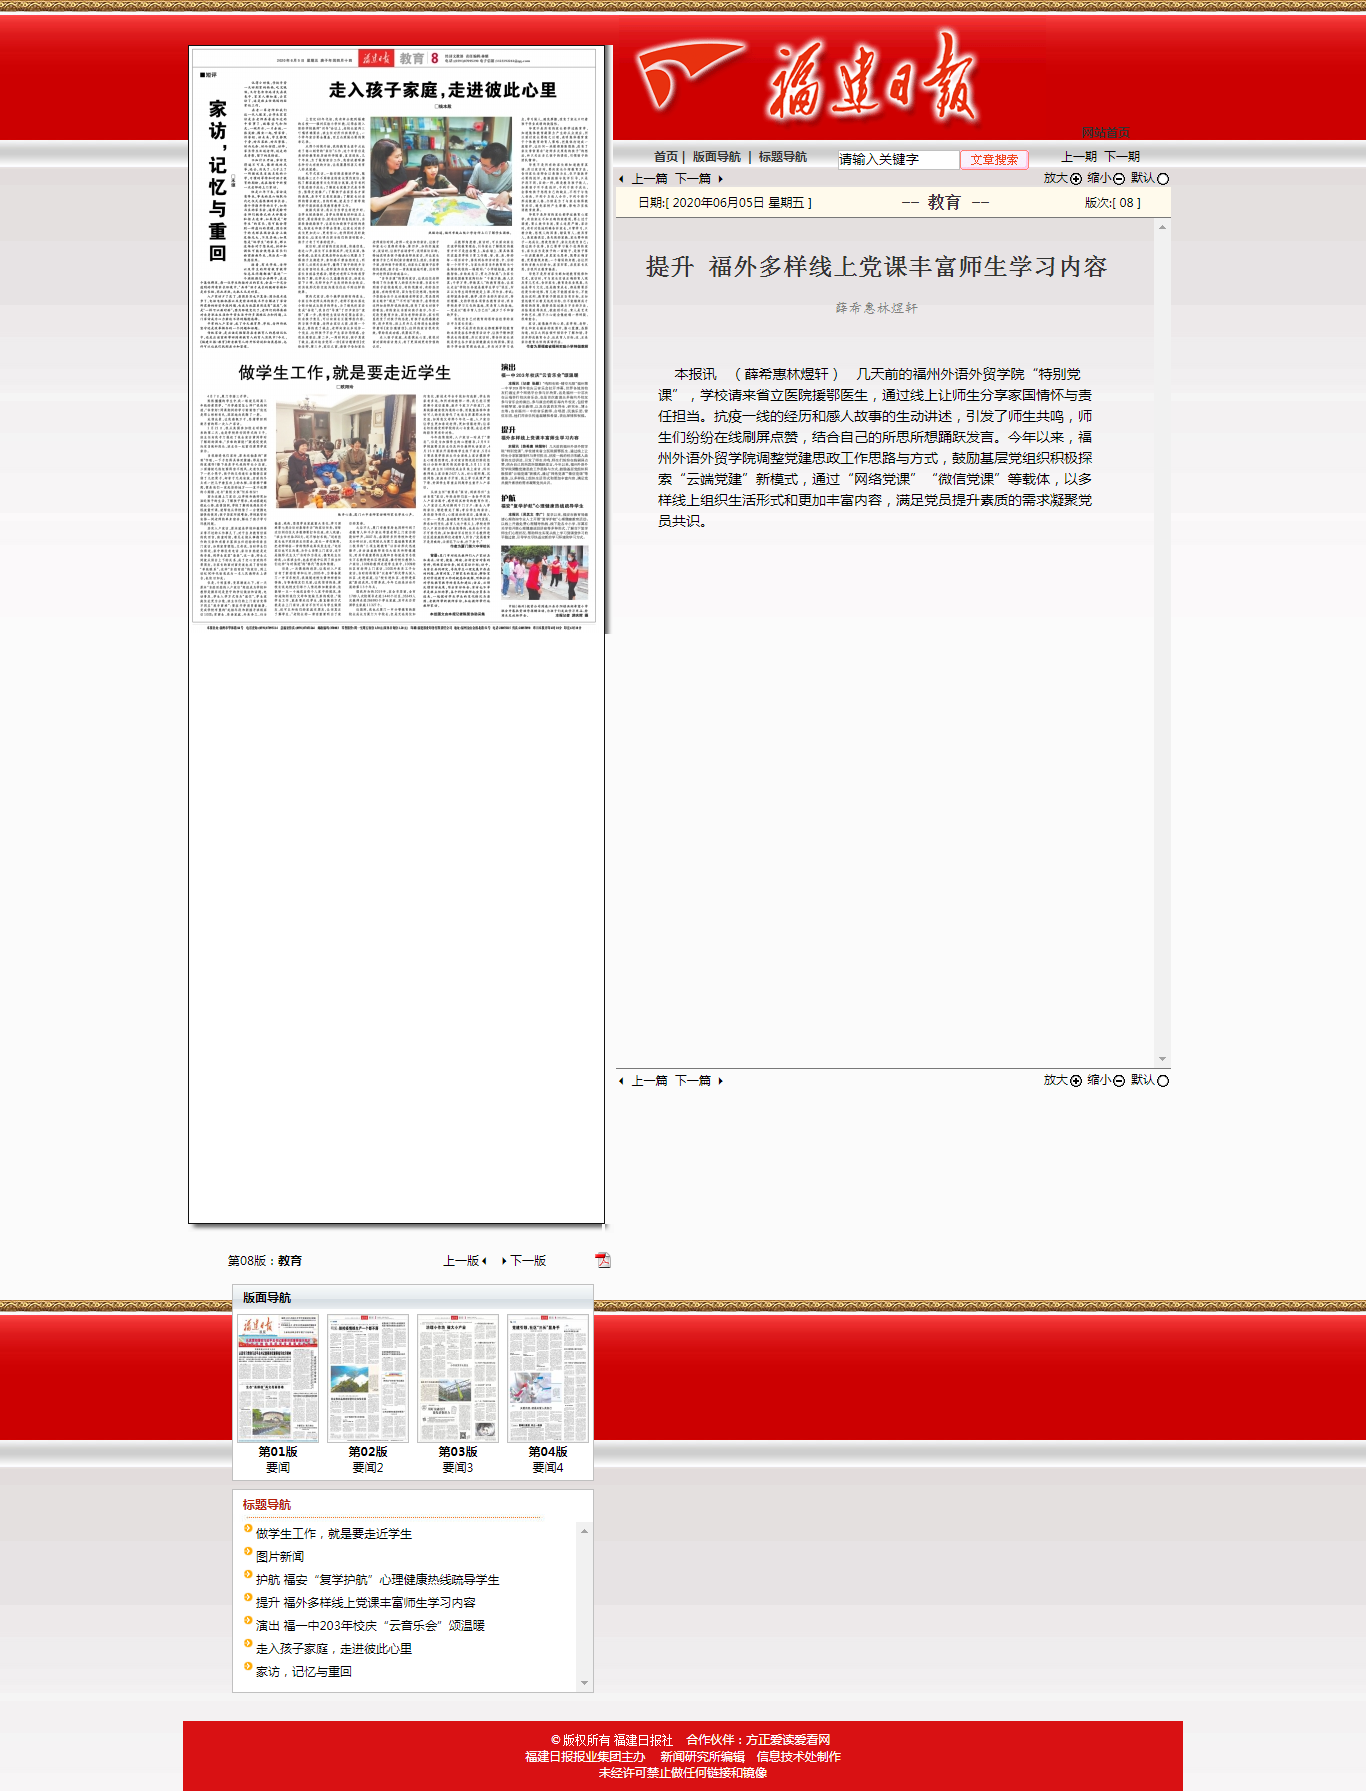Open the 版面导航 menu item
Image resolution: width=1366 pixels, height=1791 pixels.
click(x=716, y=157)
